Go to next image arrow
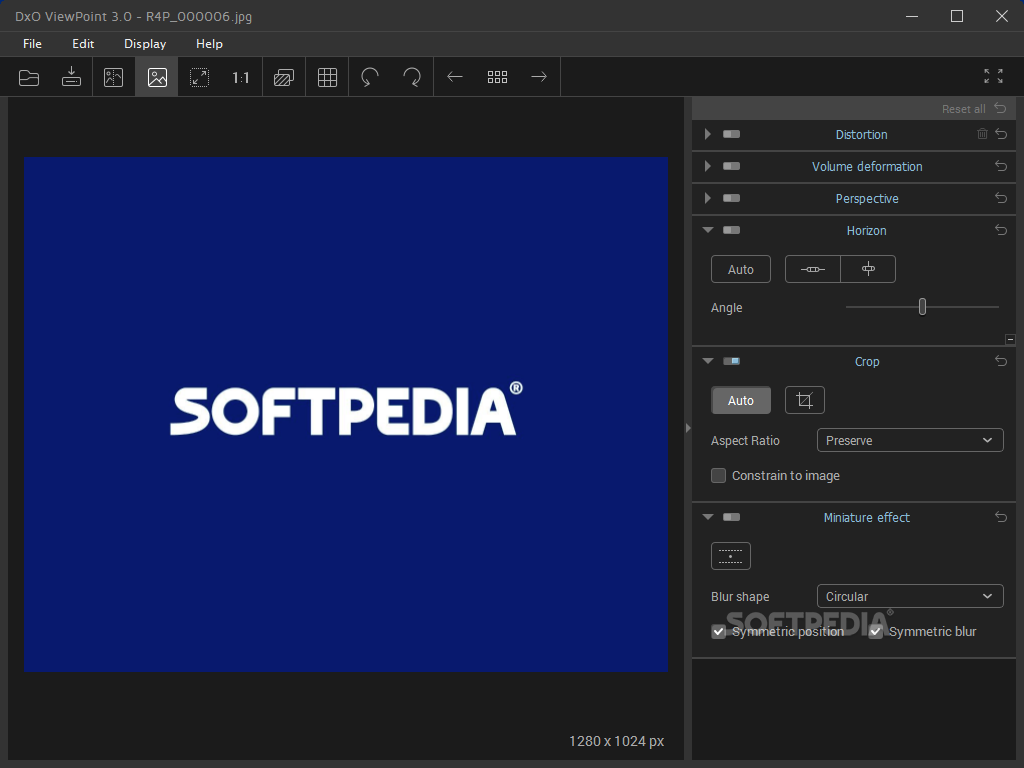Viewport: 1024px width, 768px height. tap(539, 77)
